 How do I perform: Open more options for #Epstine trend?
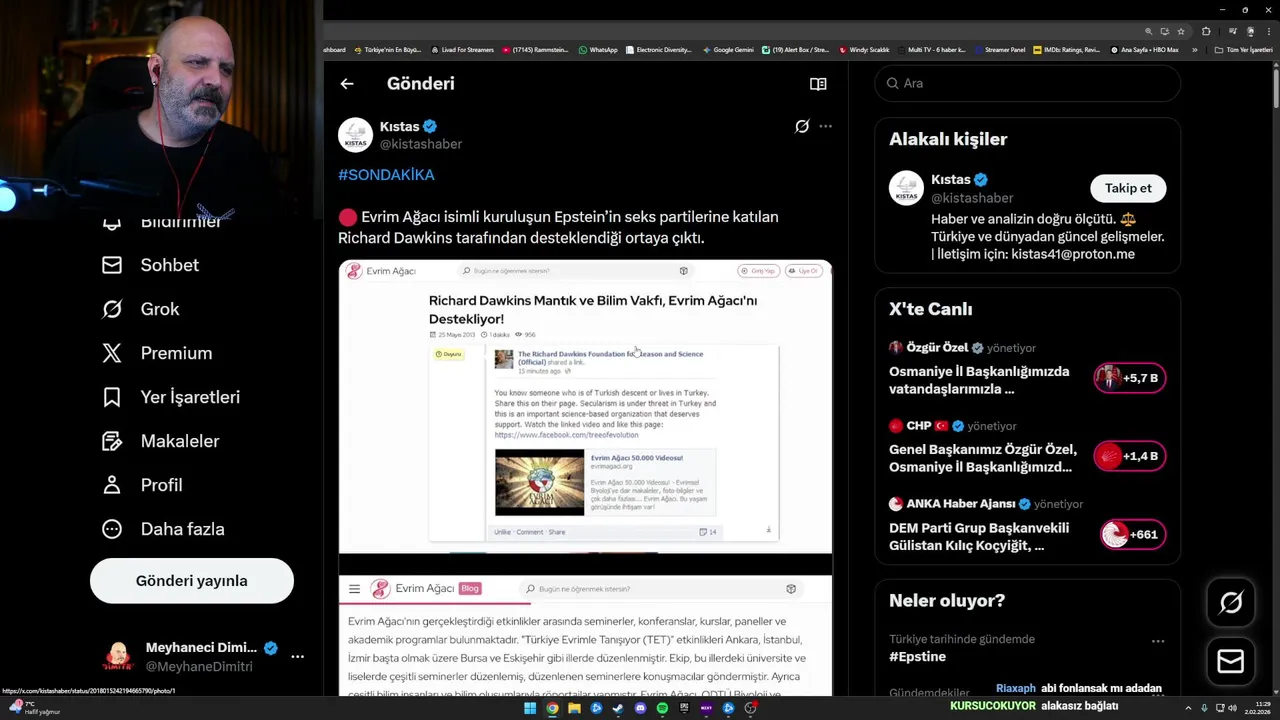tap(1158, 641)
